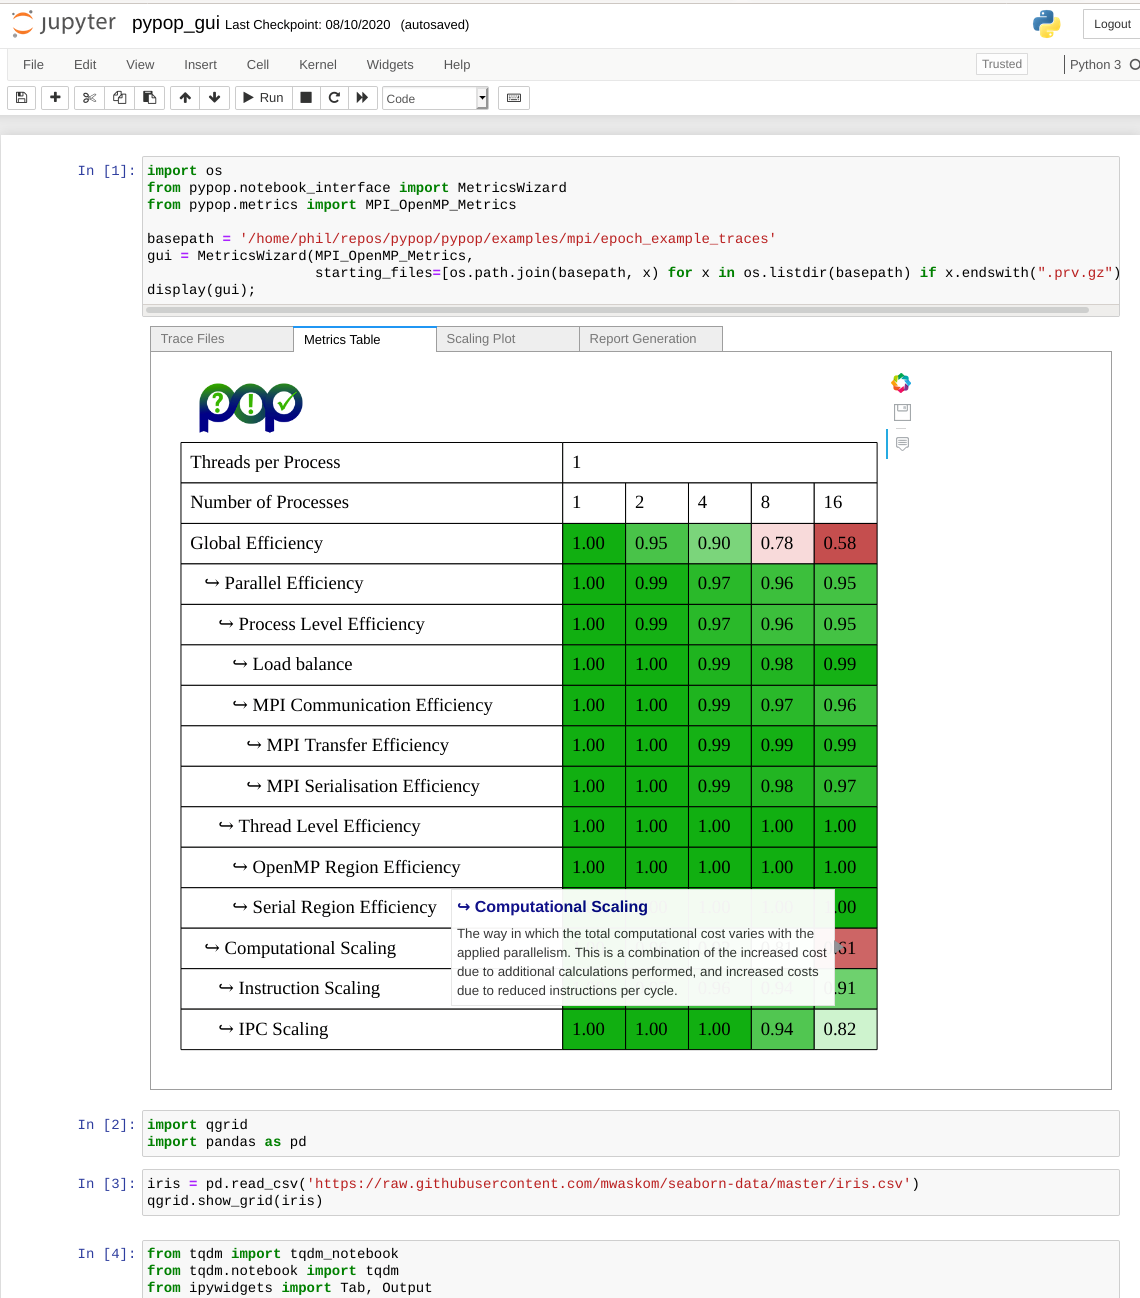1140x1298 pixels.
Task: Cut selected cells with scissors icon
Action: [x=89, y=98]
